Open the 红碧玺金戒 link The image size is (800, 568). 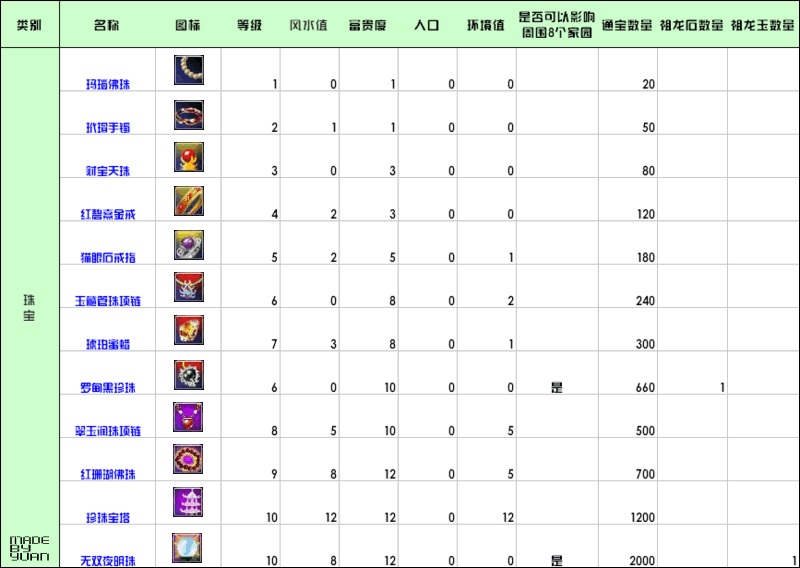[x=108, y=214]
